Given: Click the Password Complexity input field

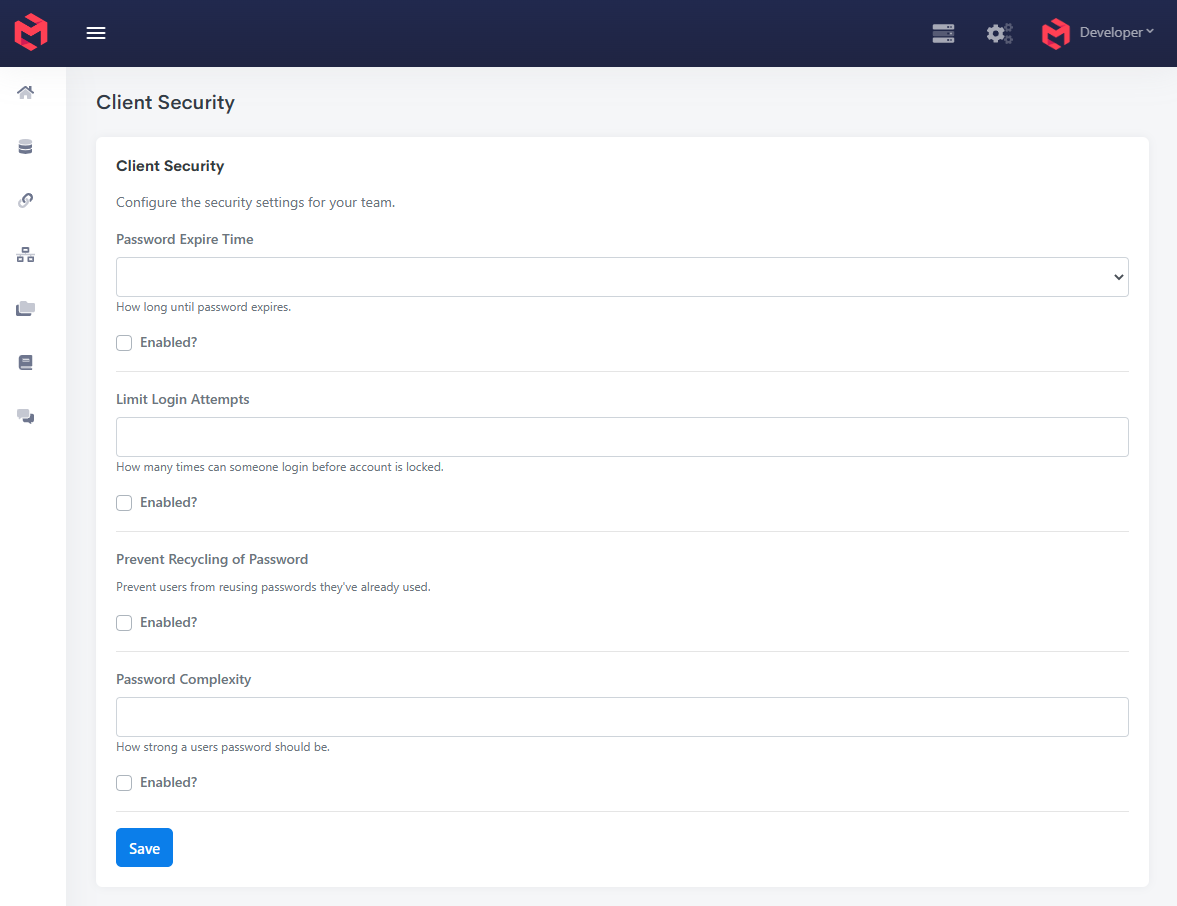Looking at the screenshot, I should [622, 717].
